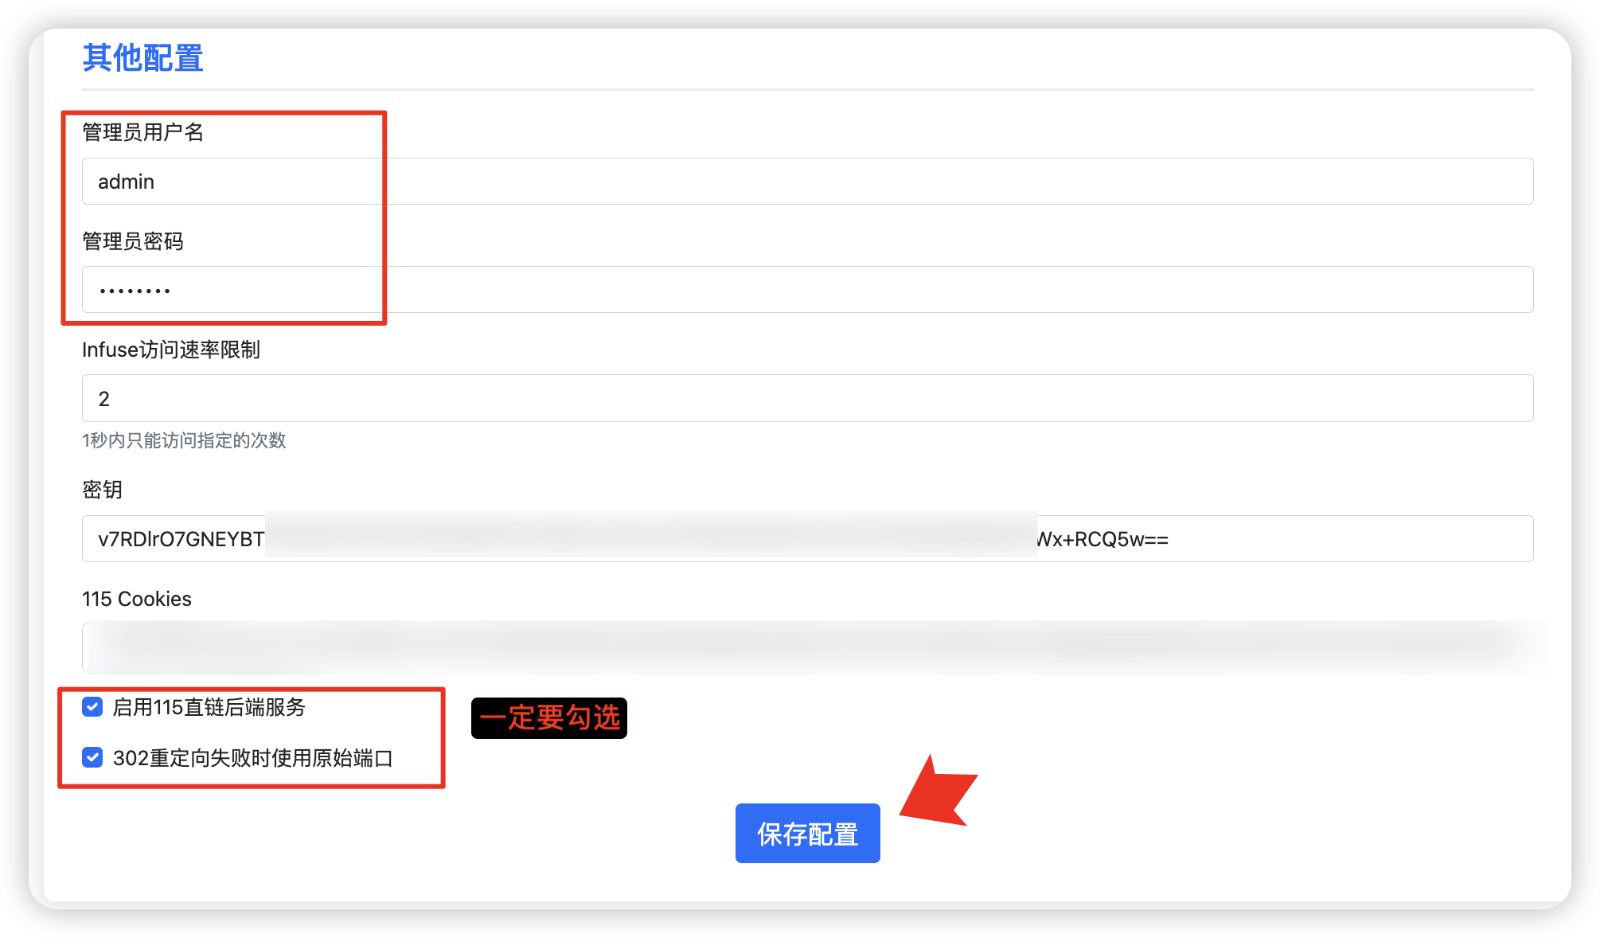Click the 其他配置 section heading
This screenshot has width=1600, height=938.
[143, 58]
